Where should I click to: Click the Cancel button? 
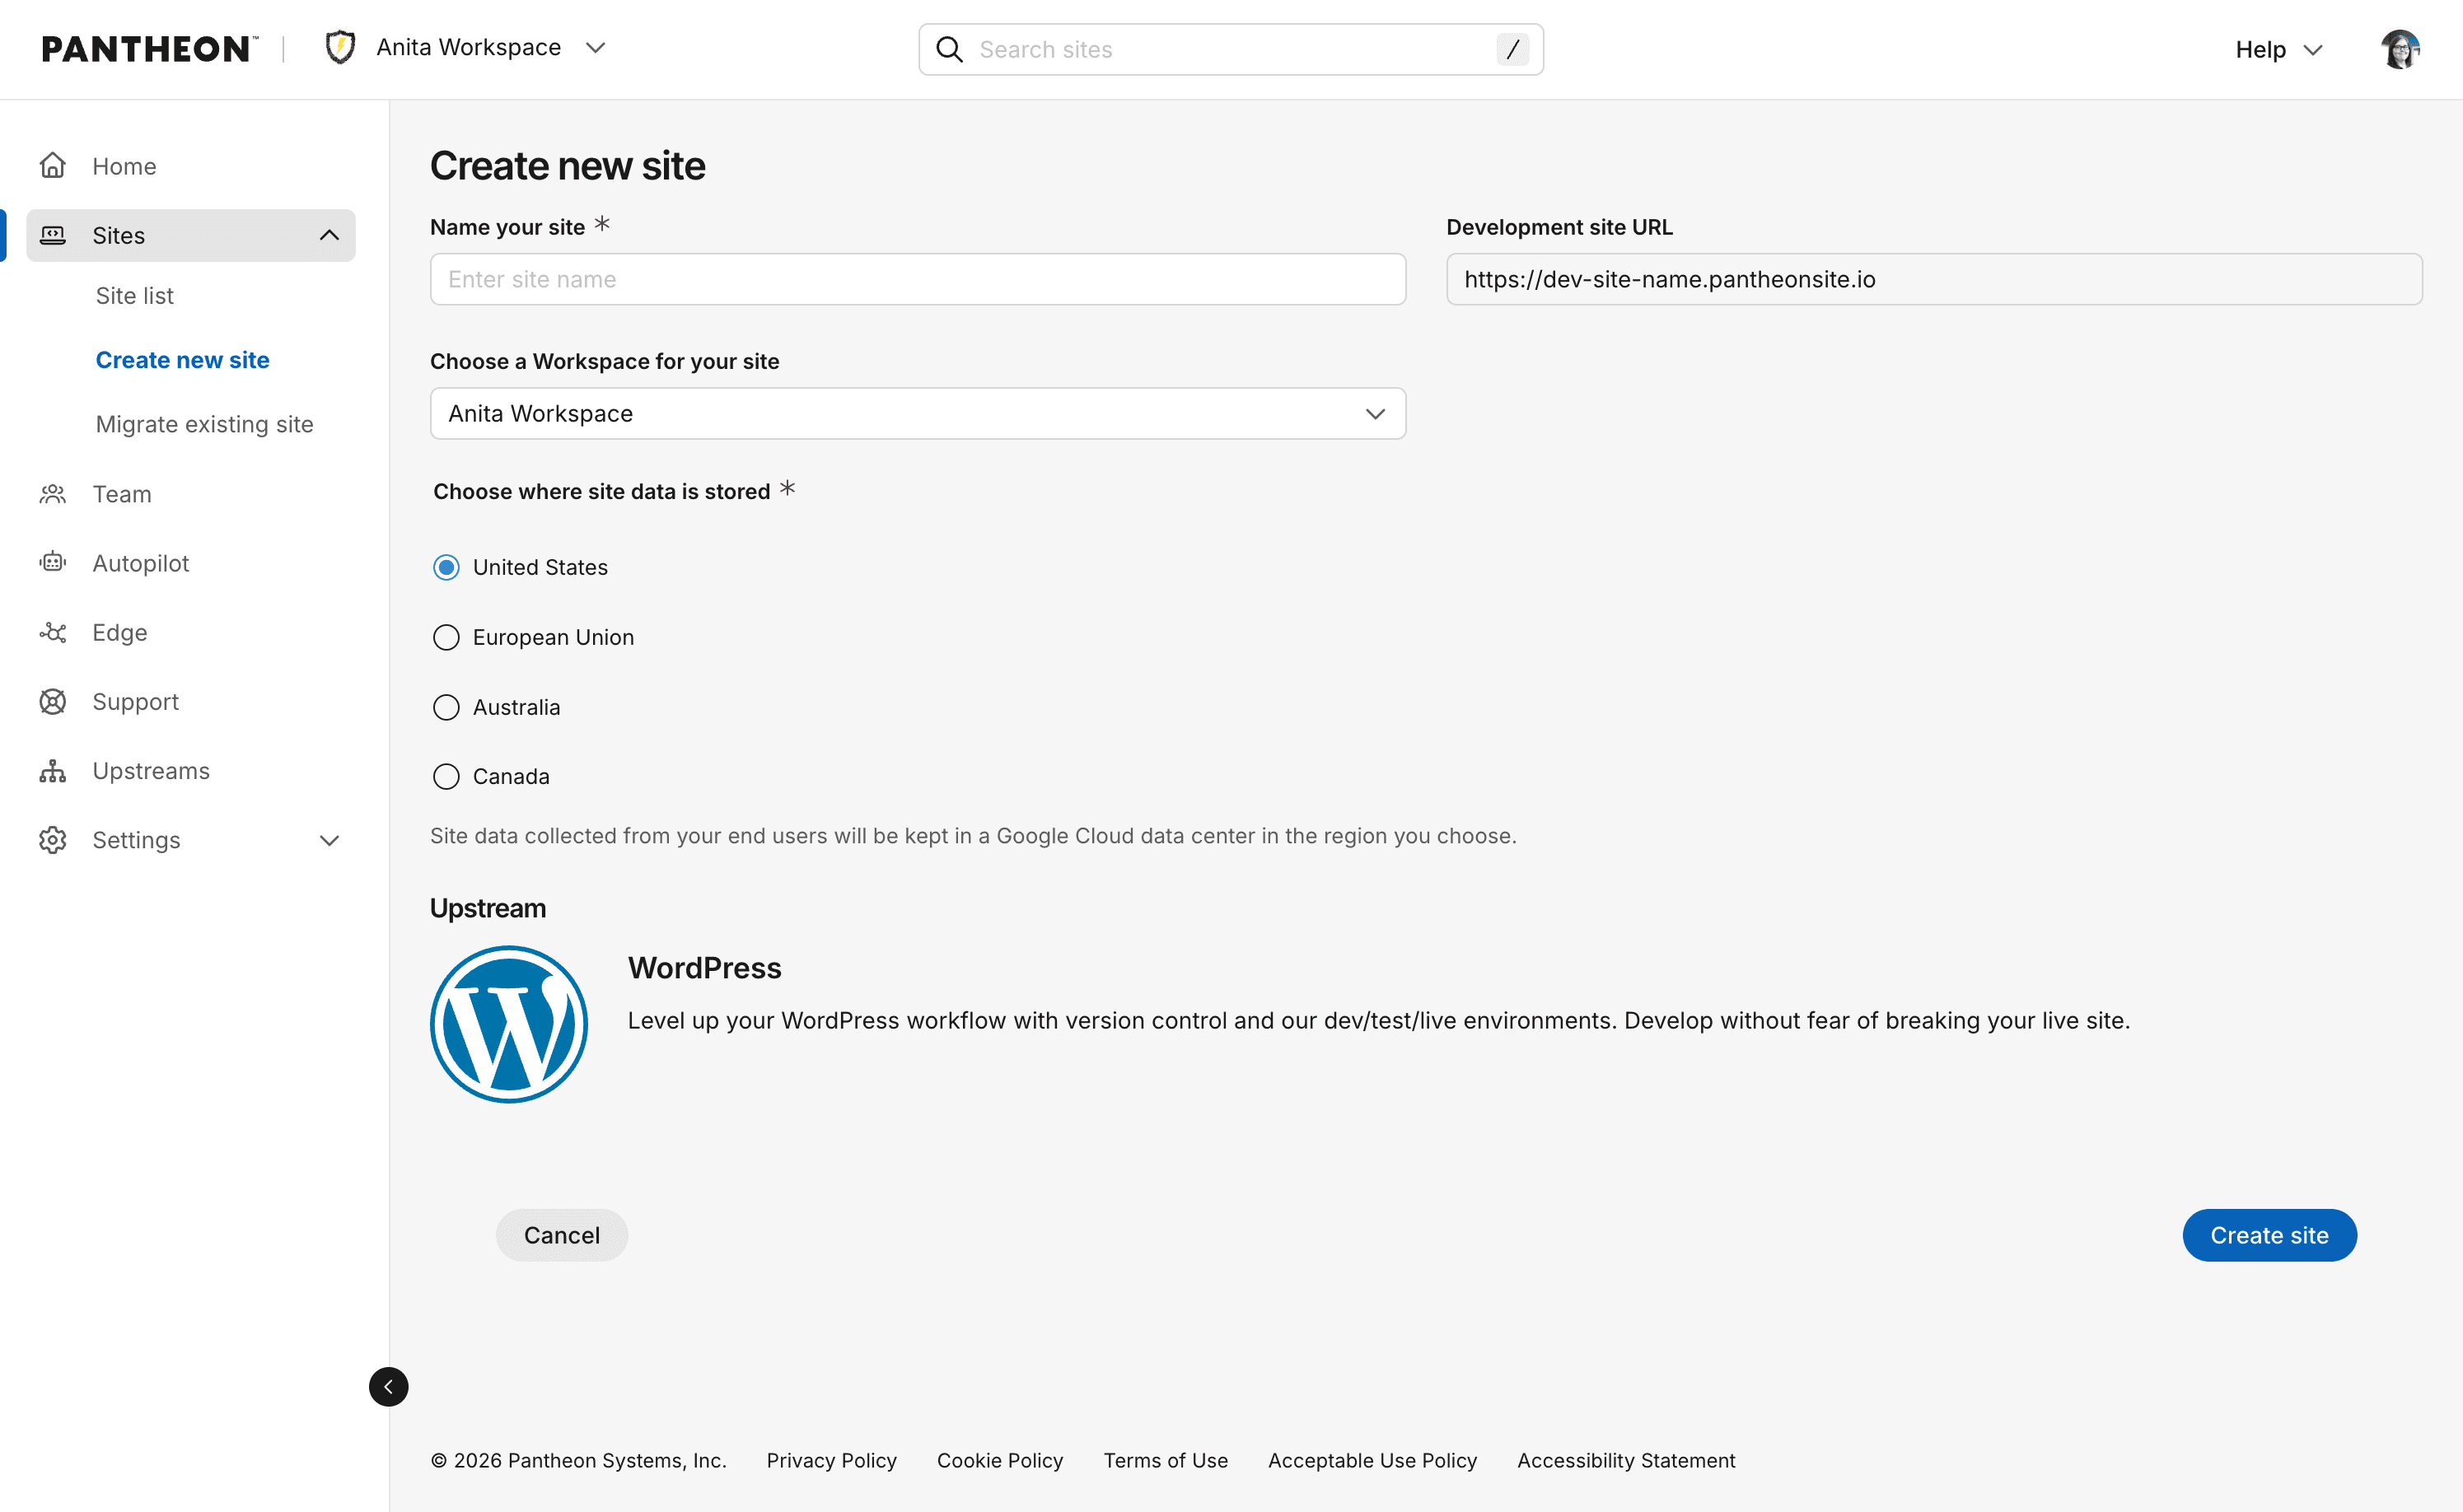click(x=561, y=1235)
